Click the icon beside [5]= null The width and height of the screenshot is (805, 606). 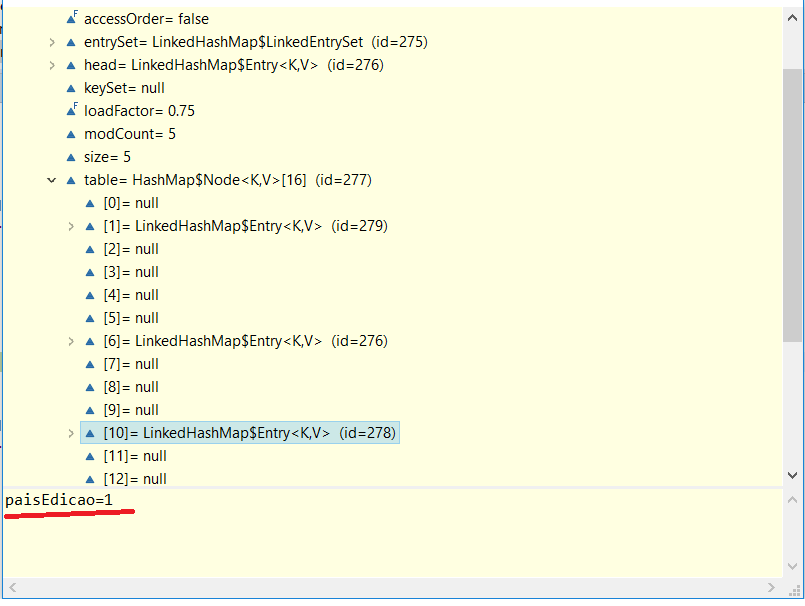click(x=90, y=319)
